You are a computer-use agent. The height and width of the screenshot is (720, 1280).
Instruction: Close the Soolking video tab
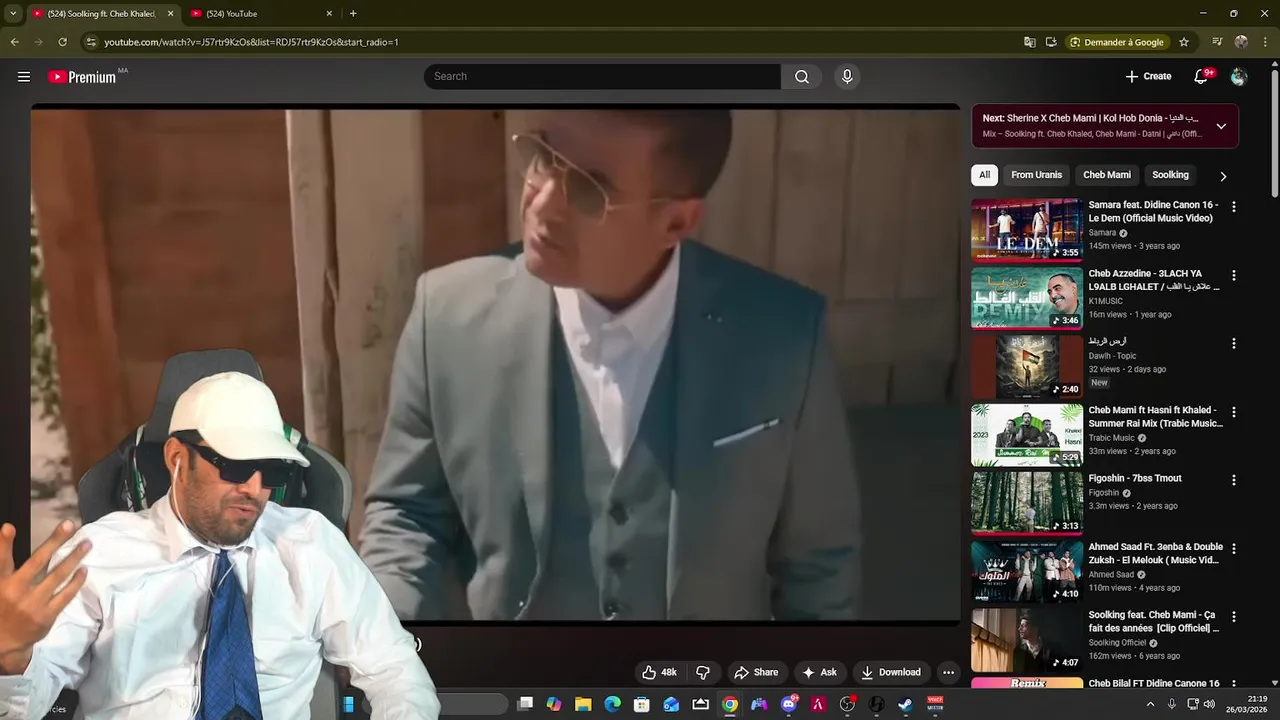[170, 14]
